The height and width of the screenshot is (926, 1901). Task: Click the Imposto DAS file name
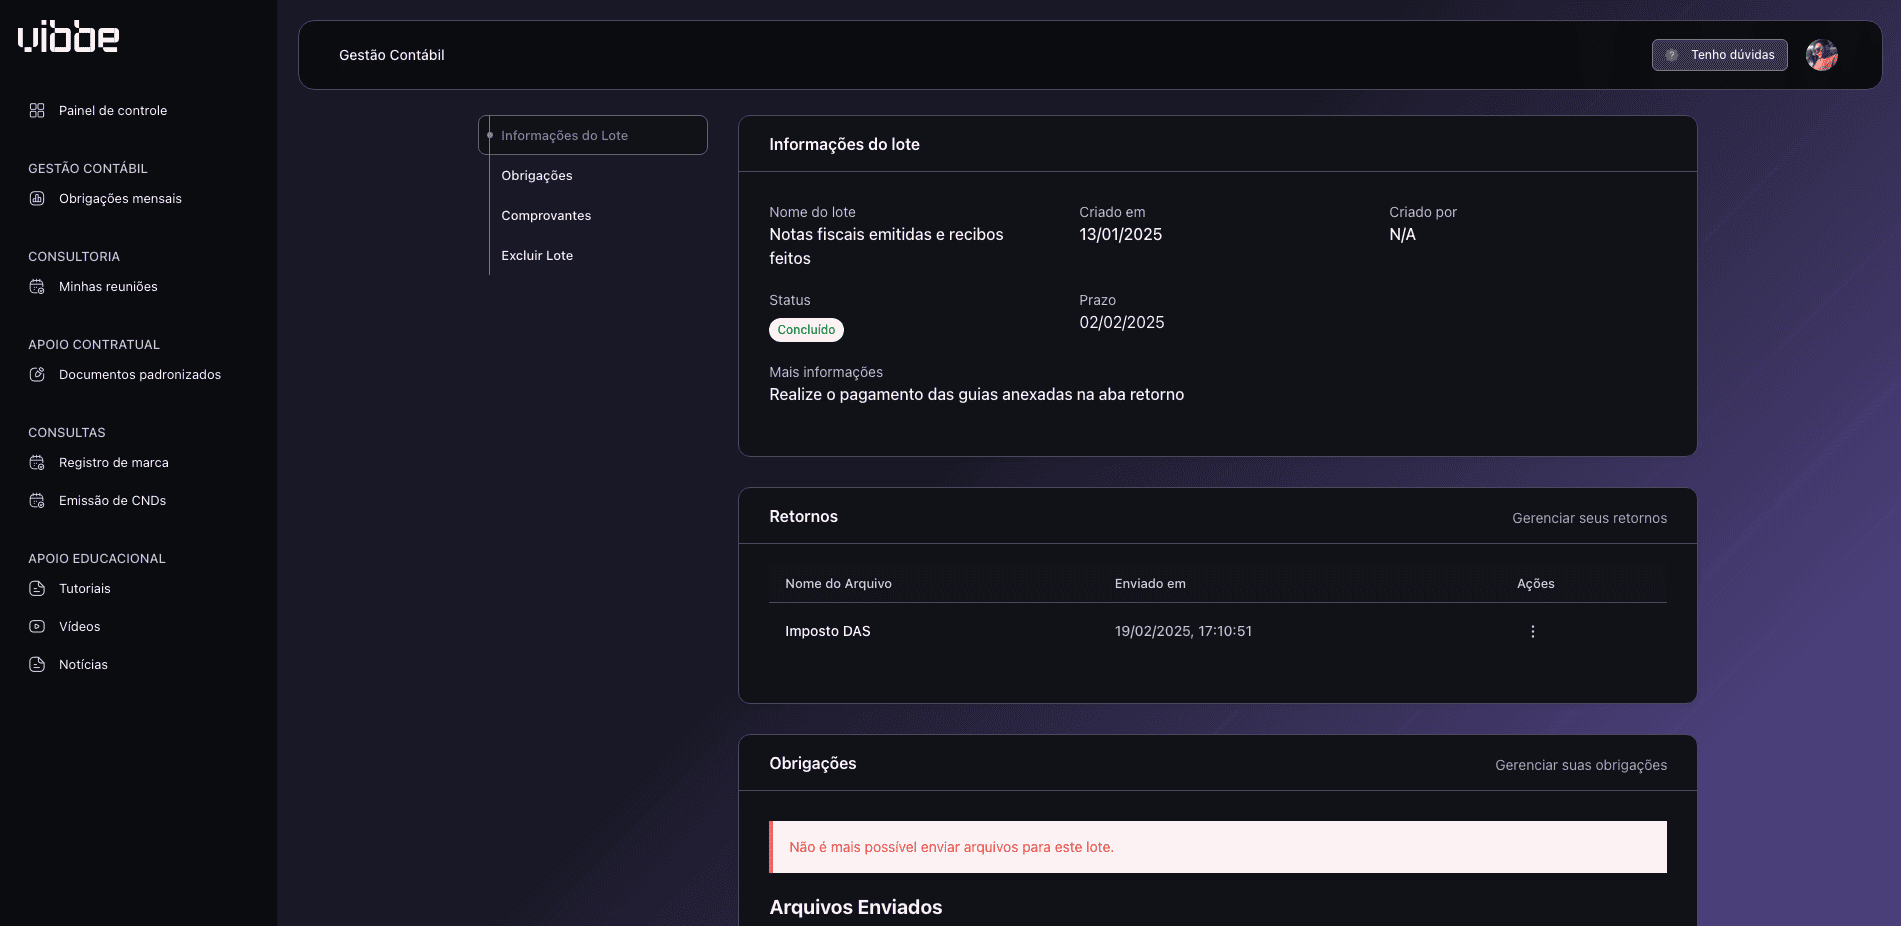[x=827, y=632]
